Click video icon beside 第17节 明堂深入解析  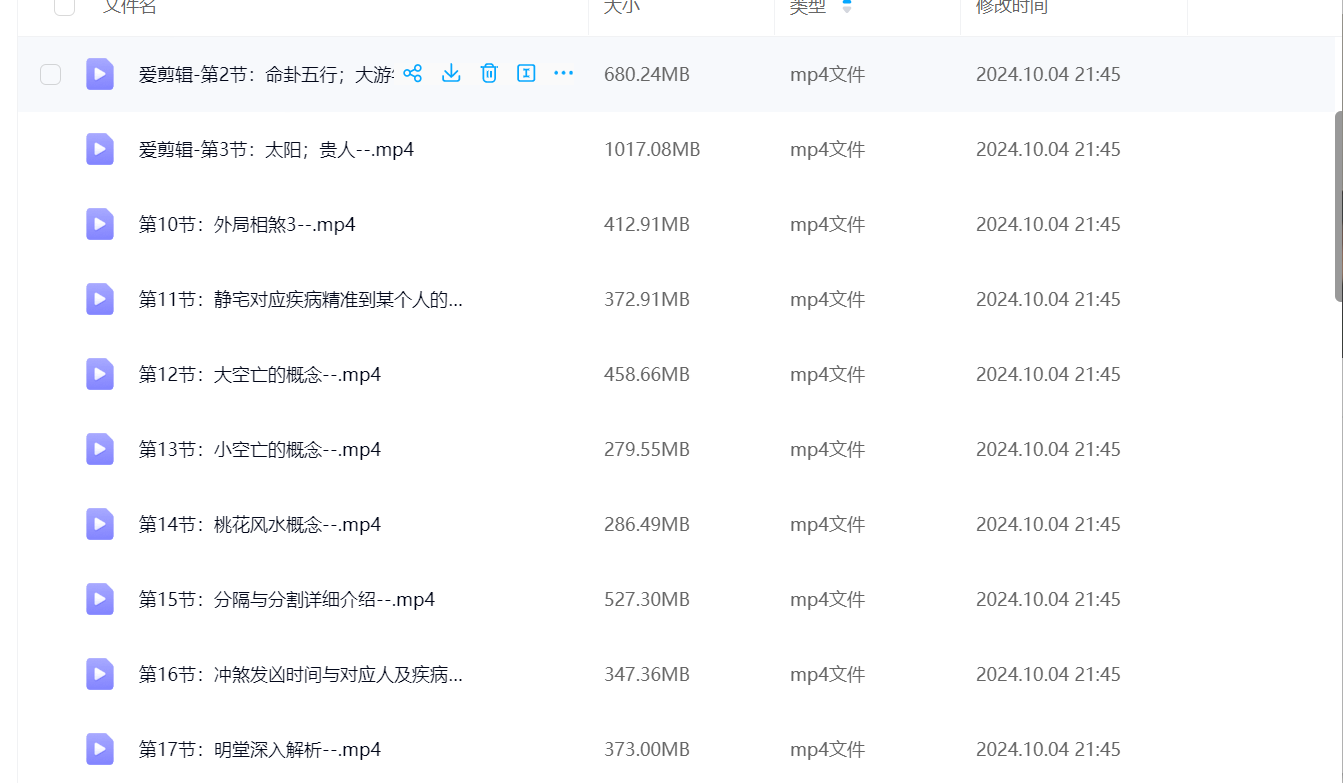(x=100, y=749)
